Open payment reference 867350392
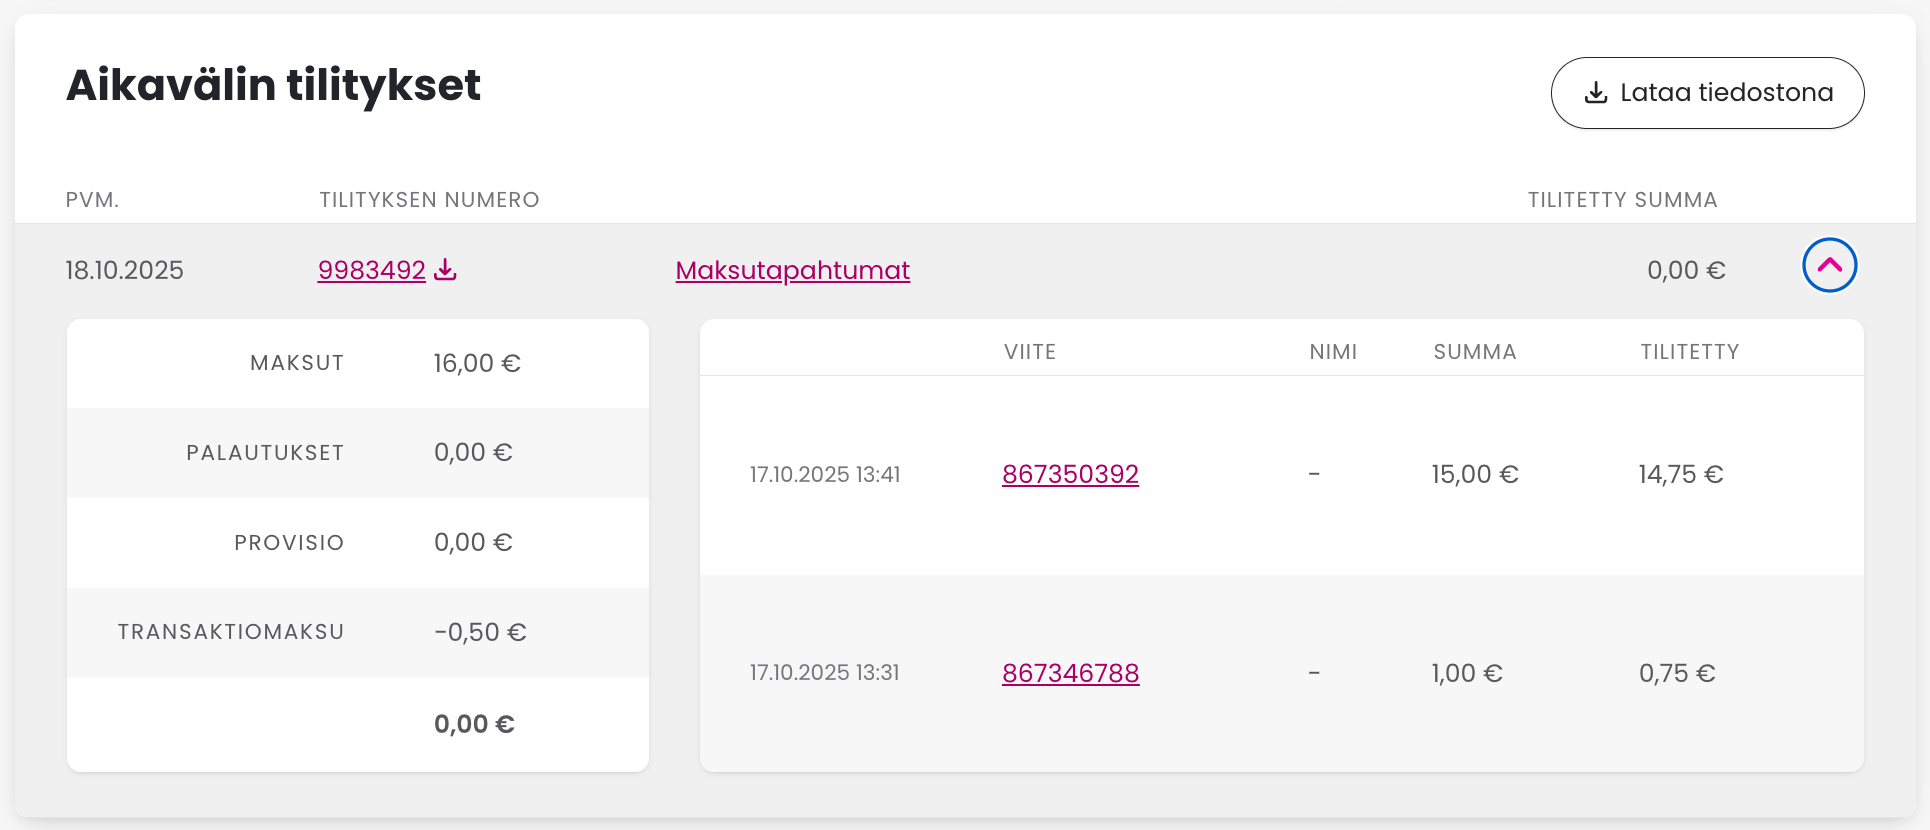This screenshot has height=830, width=1930. point(1070,474)
